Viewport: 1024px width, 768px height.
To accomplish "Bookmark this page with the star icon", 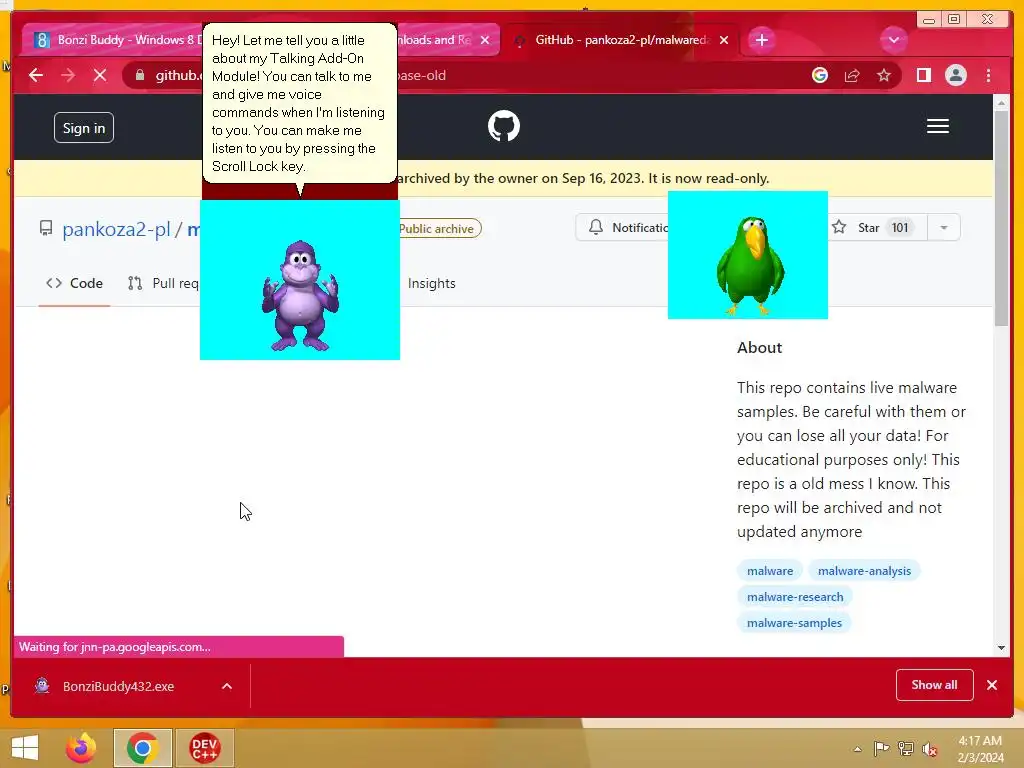I will pyautogui.click(x=884, y=76).
